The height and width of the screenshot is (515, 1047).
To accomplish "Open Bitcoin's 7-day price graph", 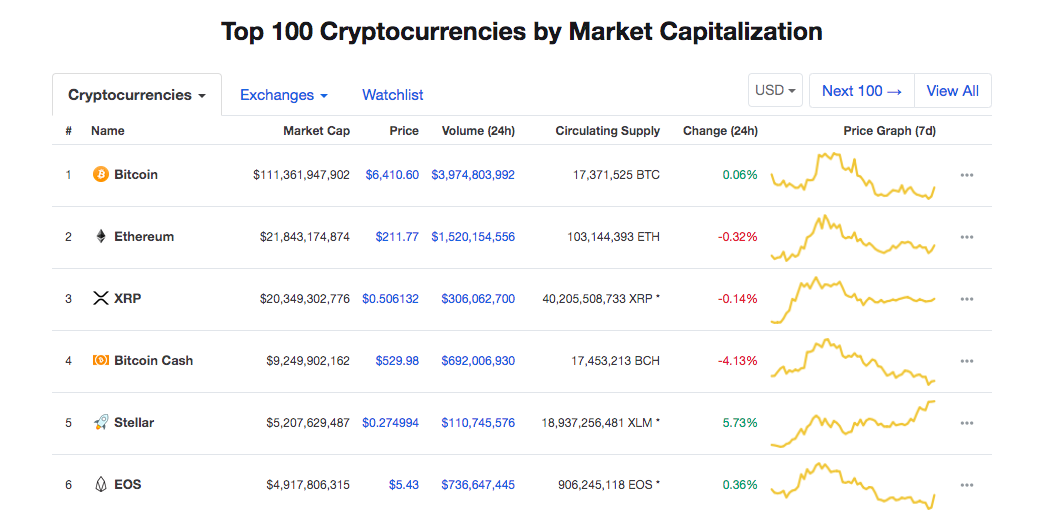I will click(x=853, y=176).
